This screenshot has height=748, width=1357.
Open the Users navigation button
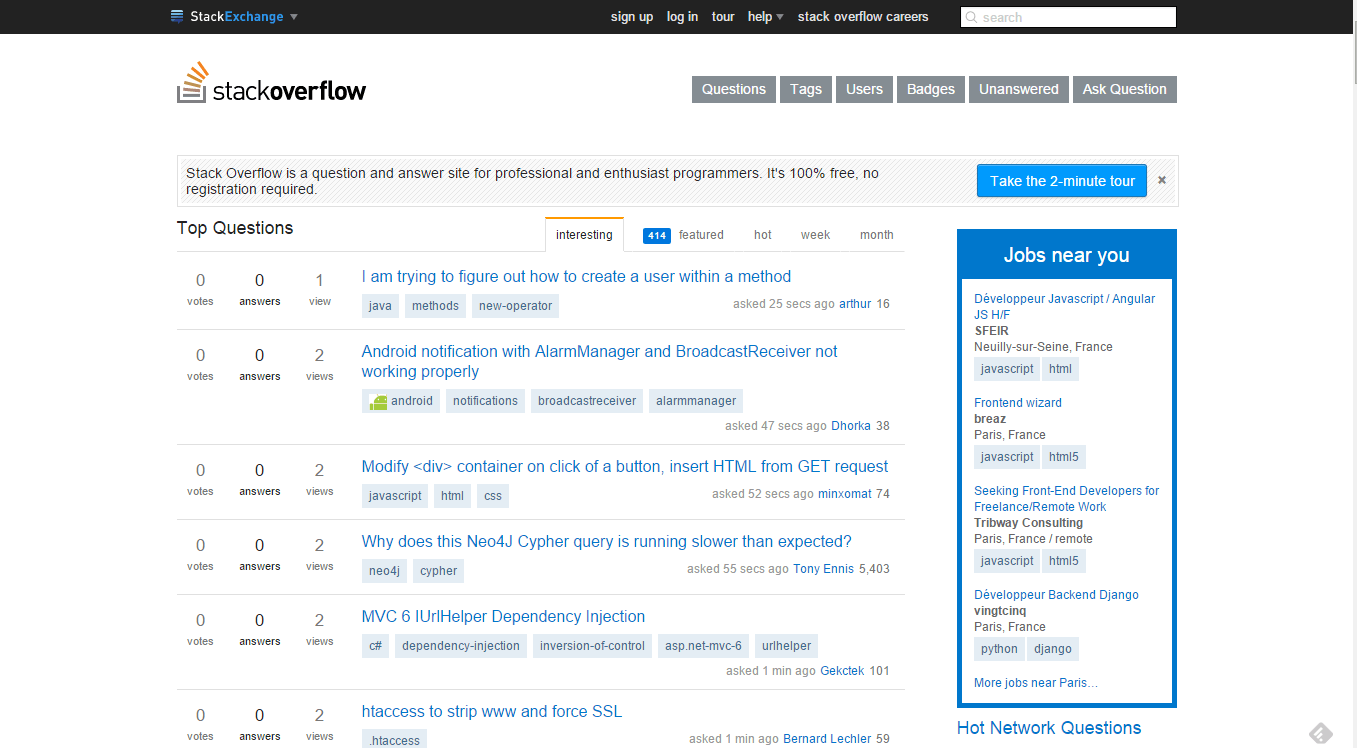[x=864, y=89]
